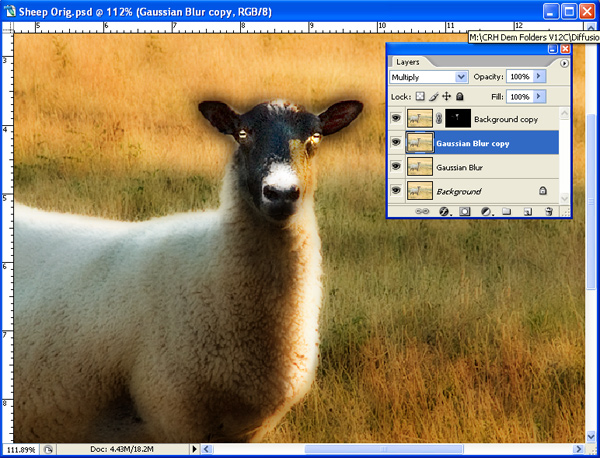This screenshot has width=600, height=458.
Task: Click the Background copy image thumbnail
Action: click(x=420, y=118)
